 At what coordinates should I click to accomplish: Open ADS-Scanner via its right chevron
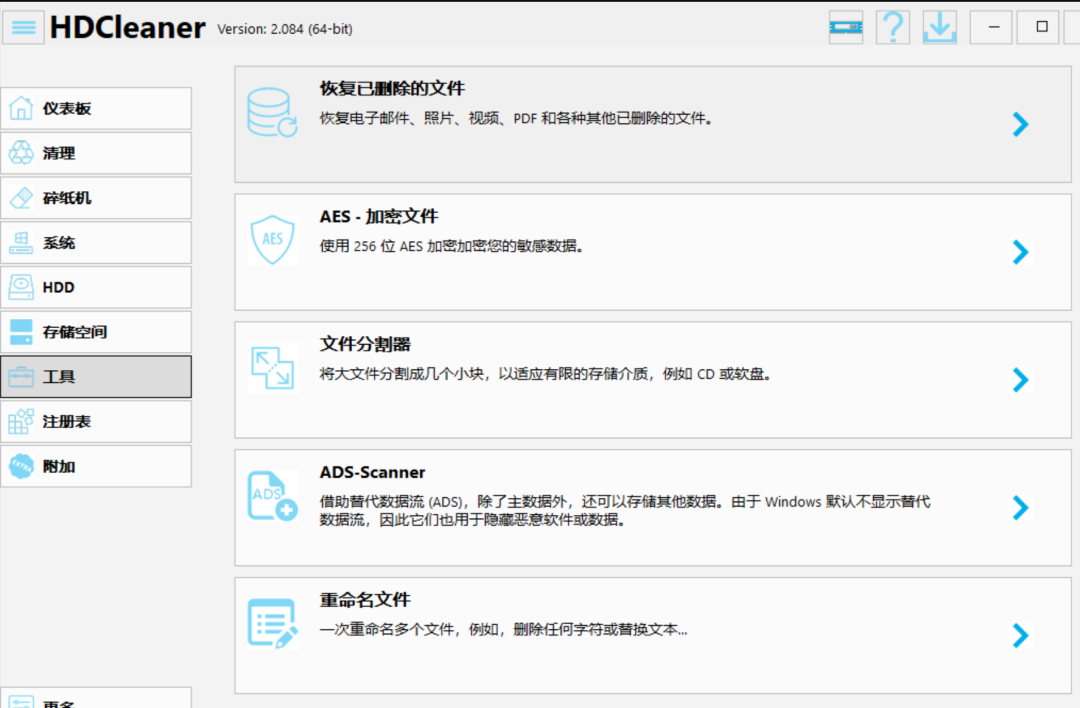coord(1021,508)
